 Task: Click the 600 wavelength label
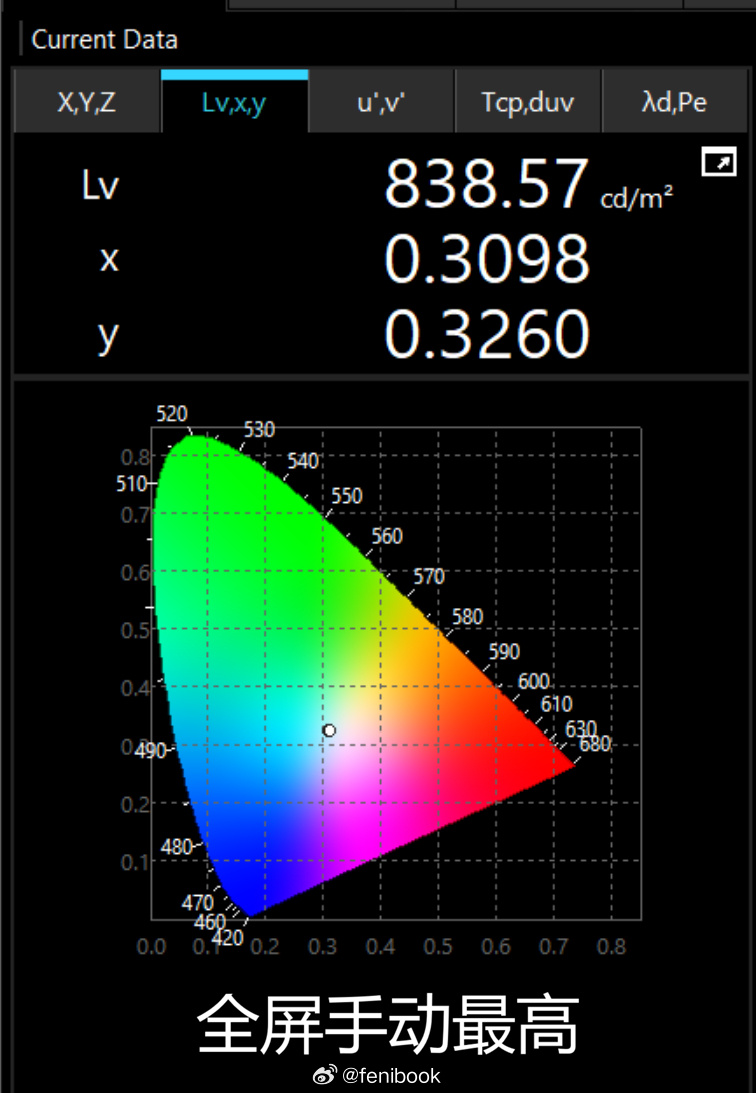click(x=534, y=681)
